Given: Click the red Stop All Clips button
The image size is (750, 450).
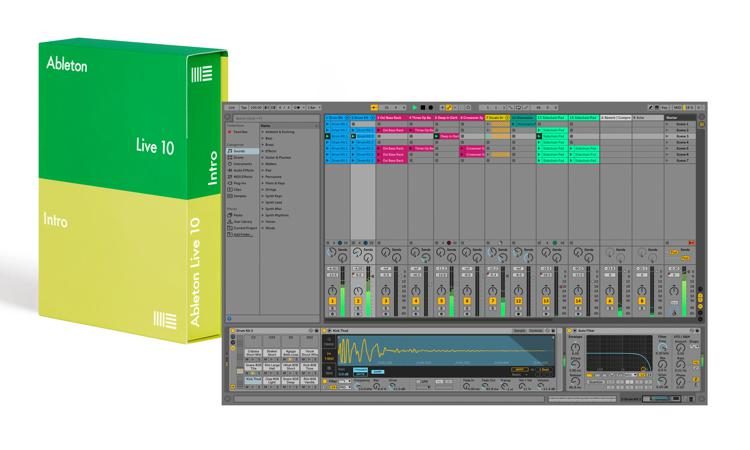Looking at the screenshot, I should (691, 243).
